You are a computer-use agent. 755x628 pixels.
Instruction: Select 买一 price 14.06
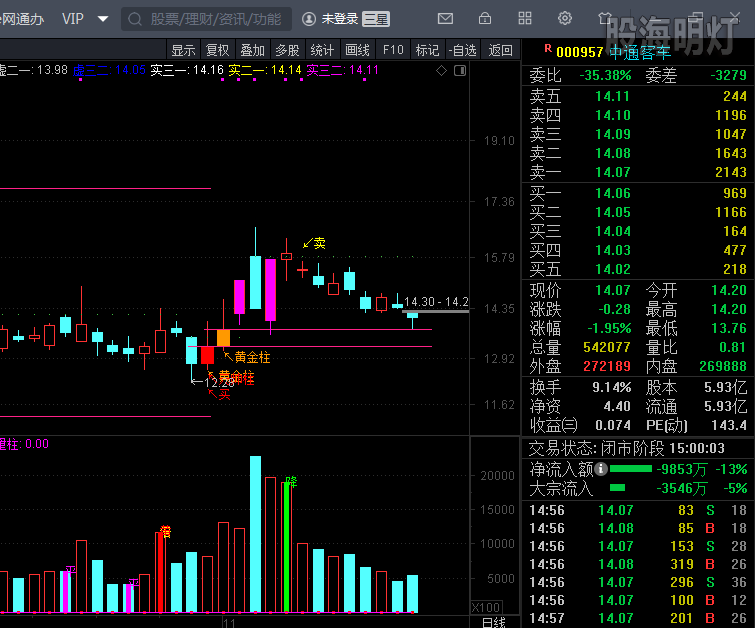coord(612,193)
